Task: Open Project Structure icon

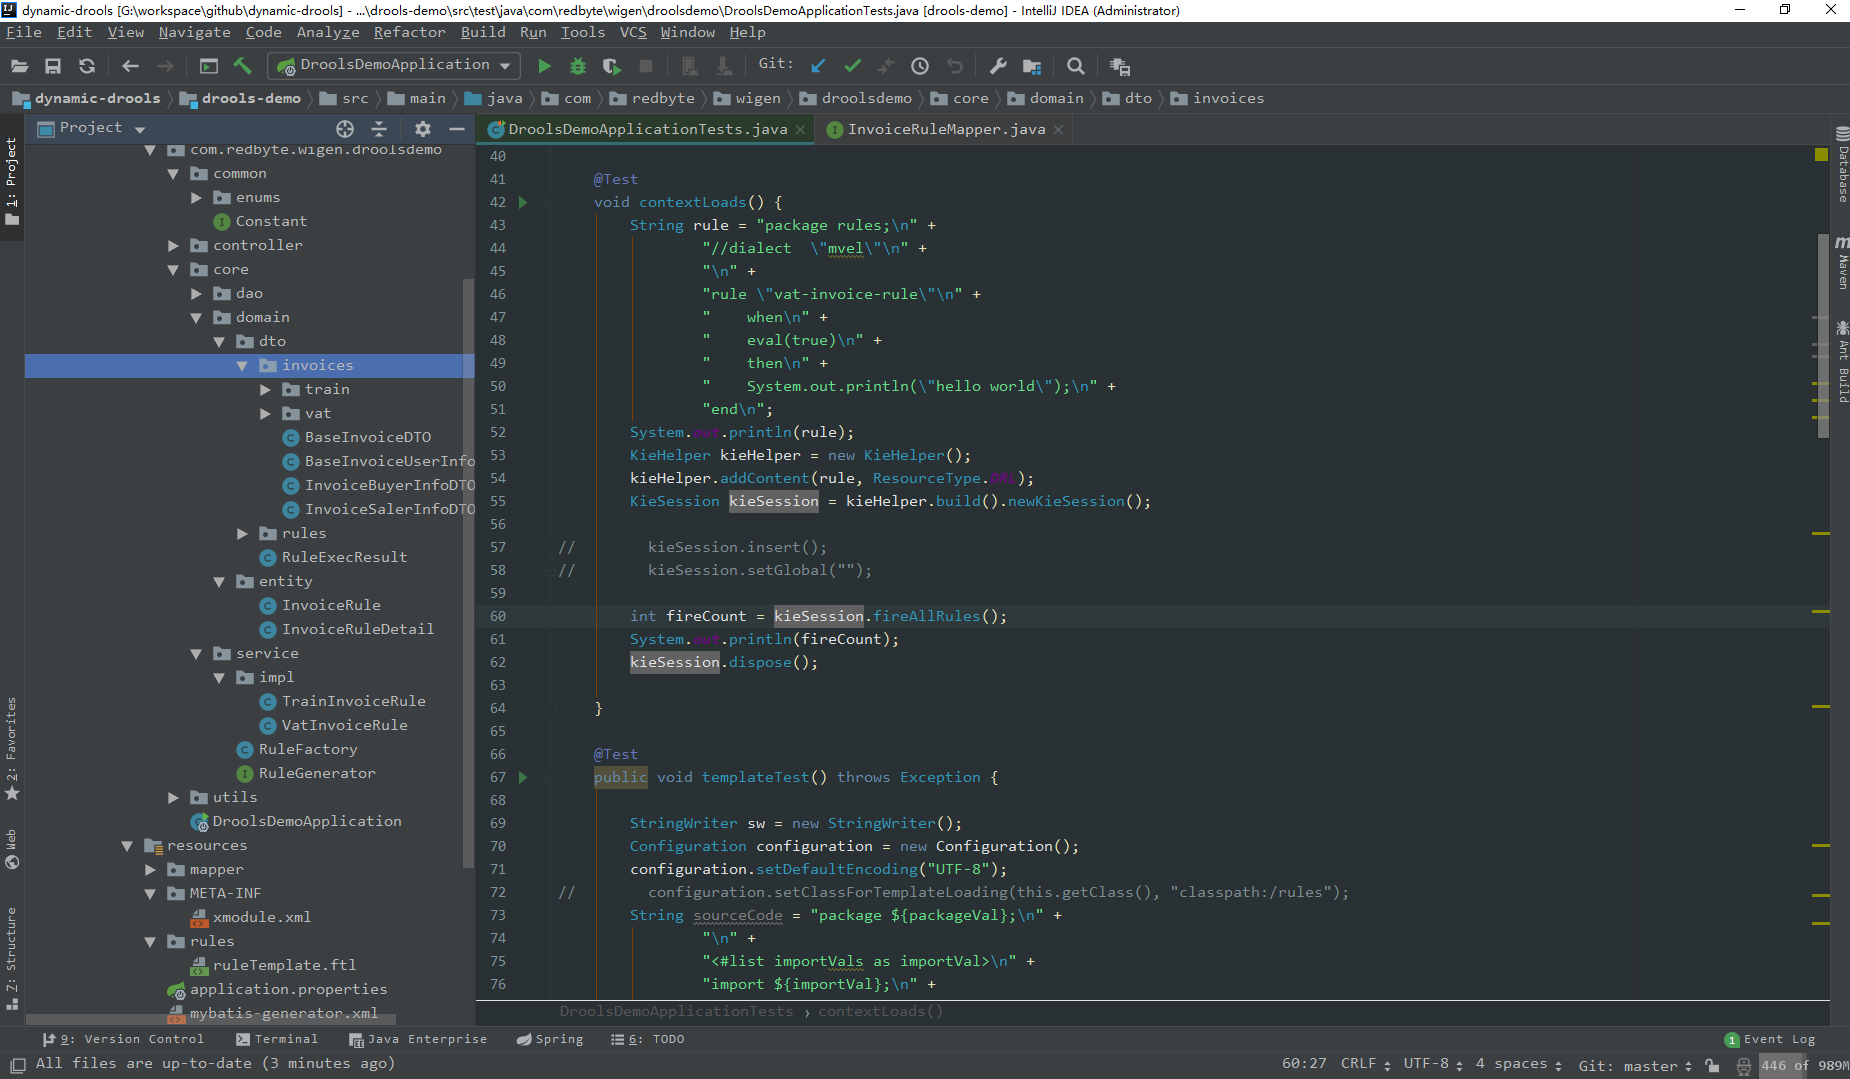Action: pos(1032,66)
